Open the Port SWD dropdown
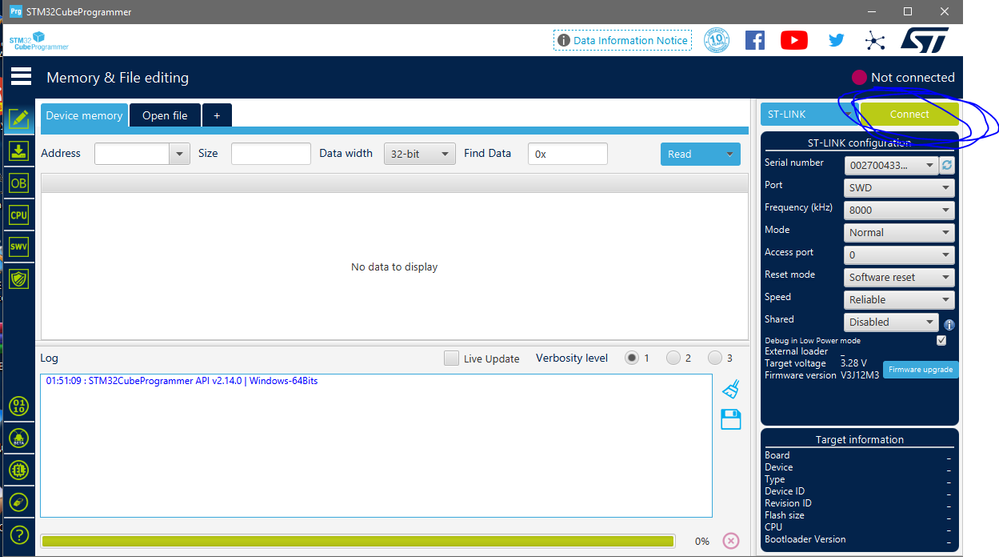This screenshot has height=557, width=999. pyautogui.click(x=899, y=187)
